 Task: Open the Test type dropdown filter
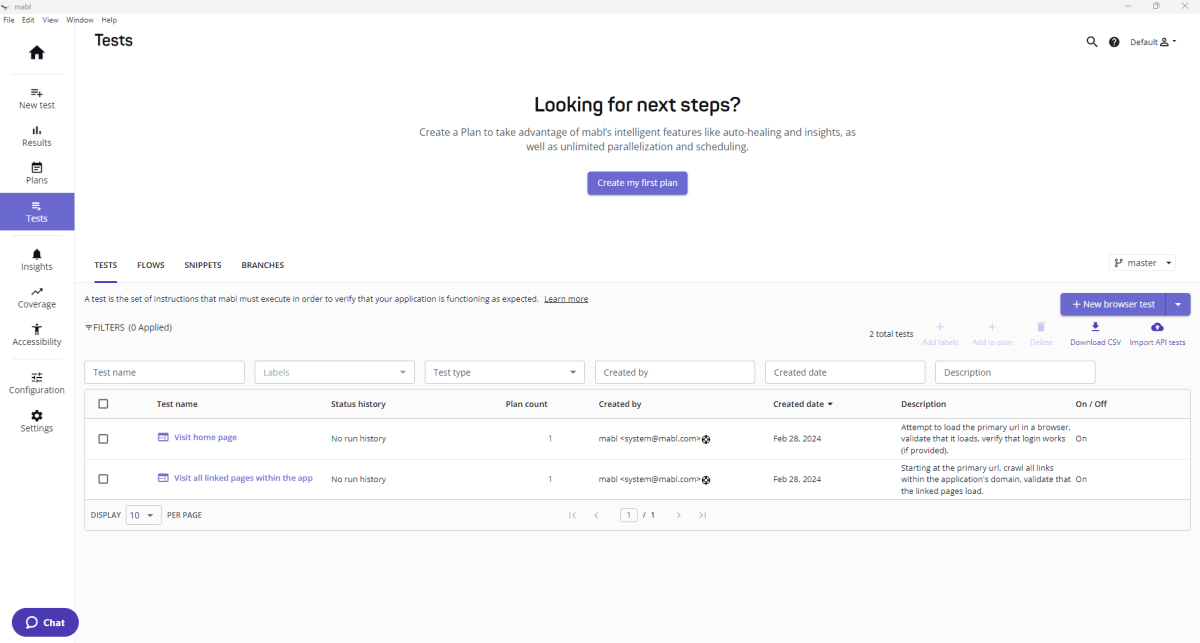504,371
